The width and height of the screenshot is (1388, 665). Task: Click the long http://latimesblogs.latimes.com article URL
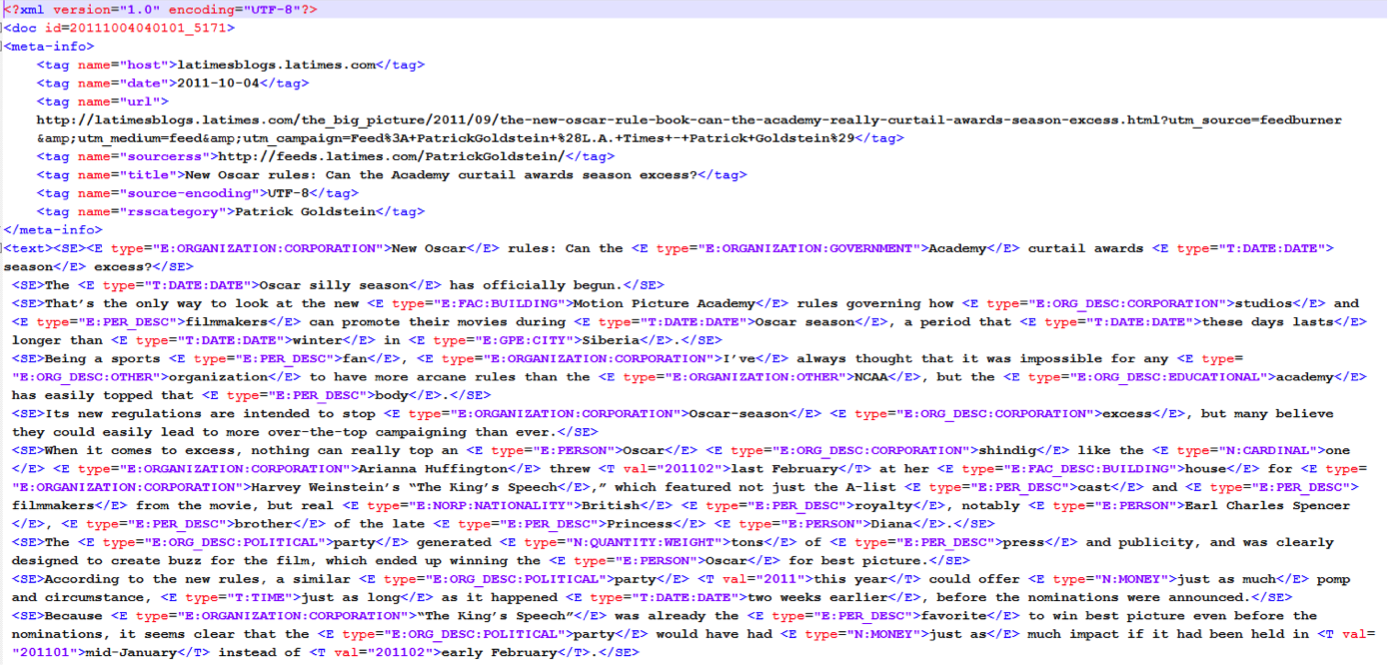click(690, 120)
